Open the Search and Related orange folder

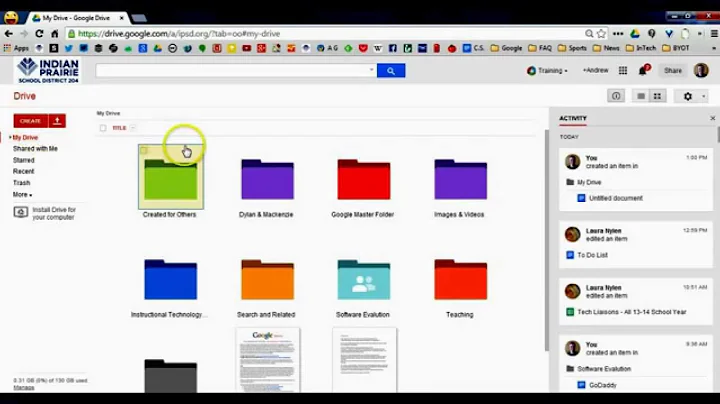[x=267, y=280]
